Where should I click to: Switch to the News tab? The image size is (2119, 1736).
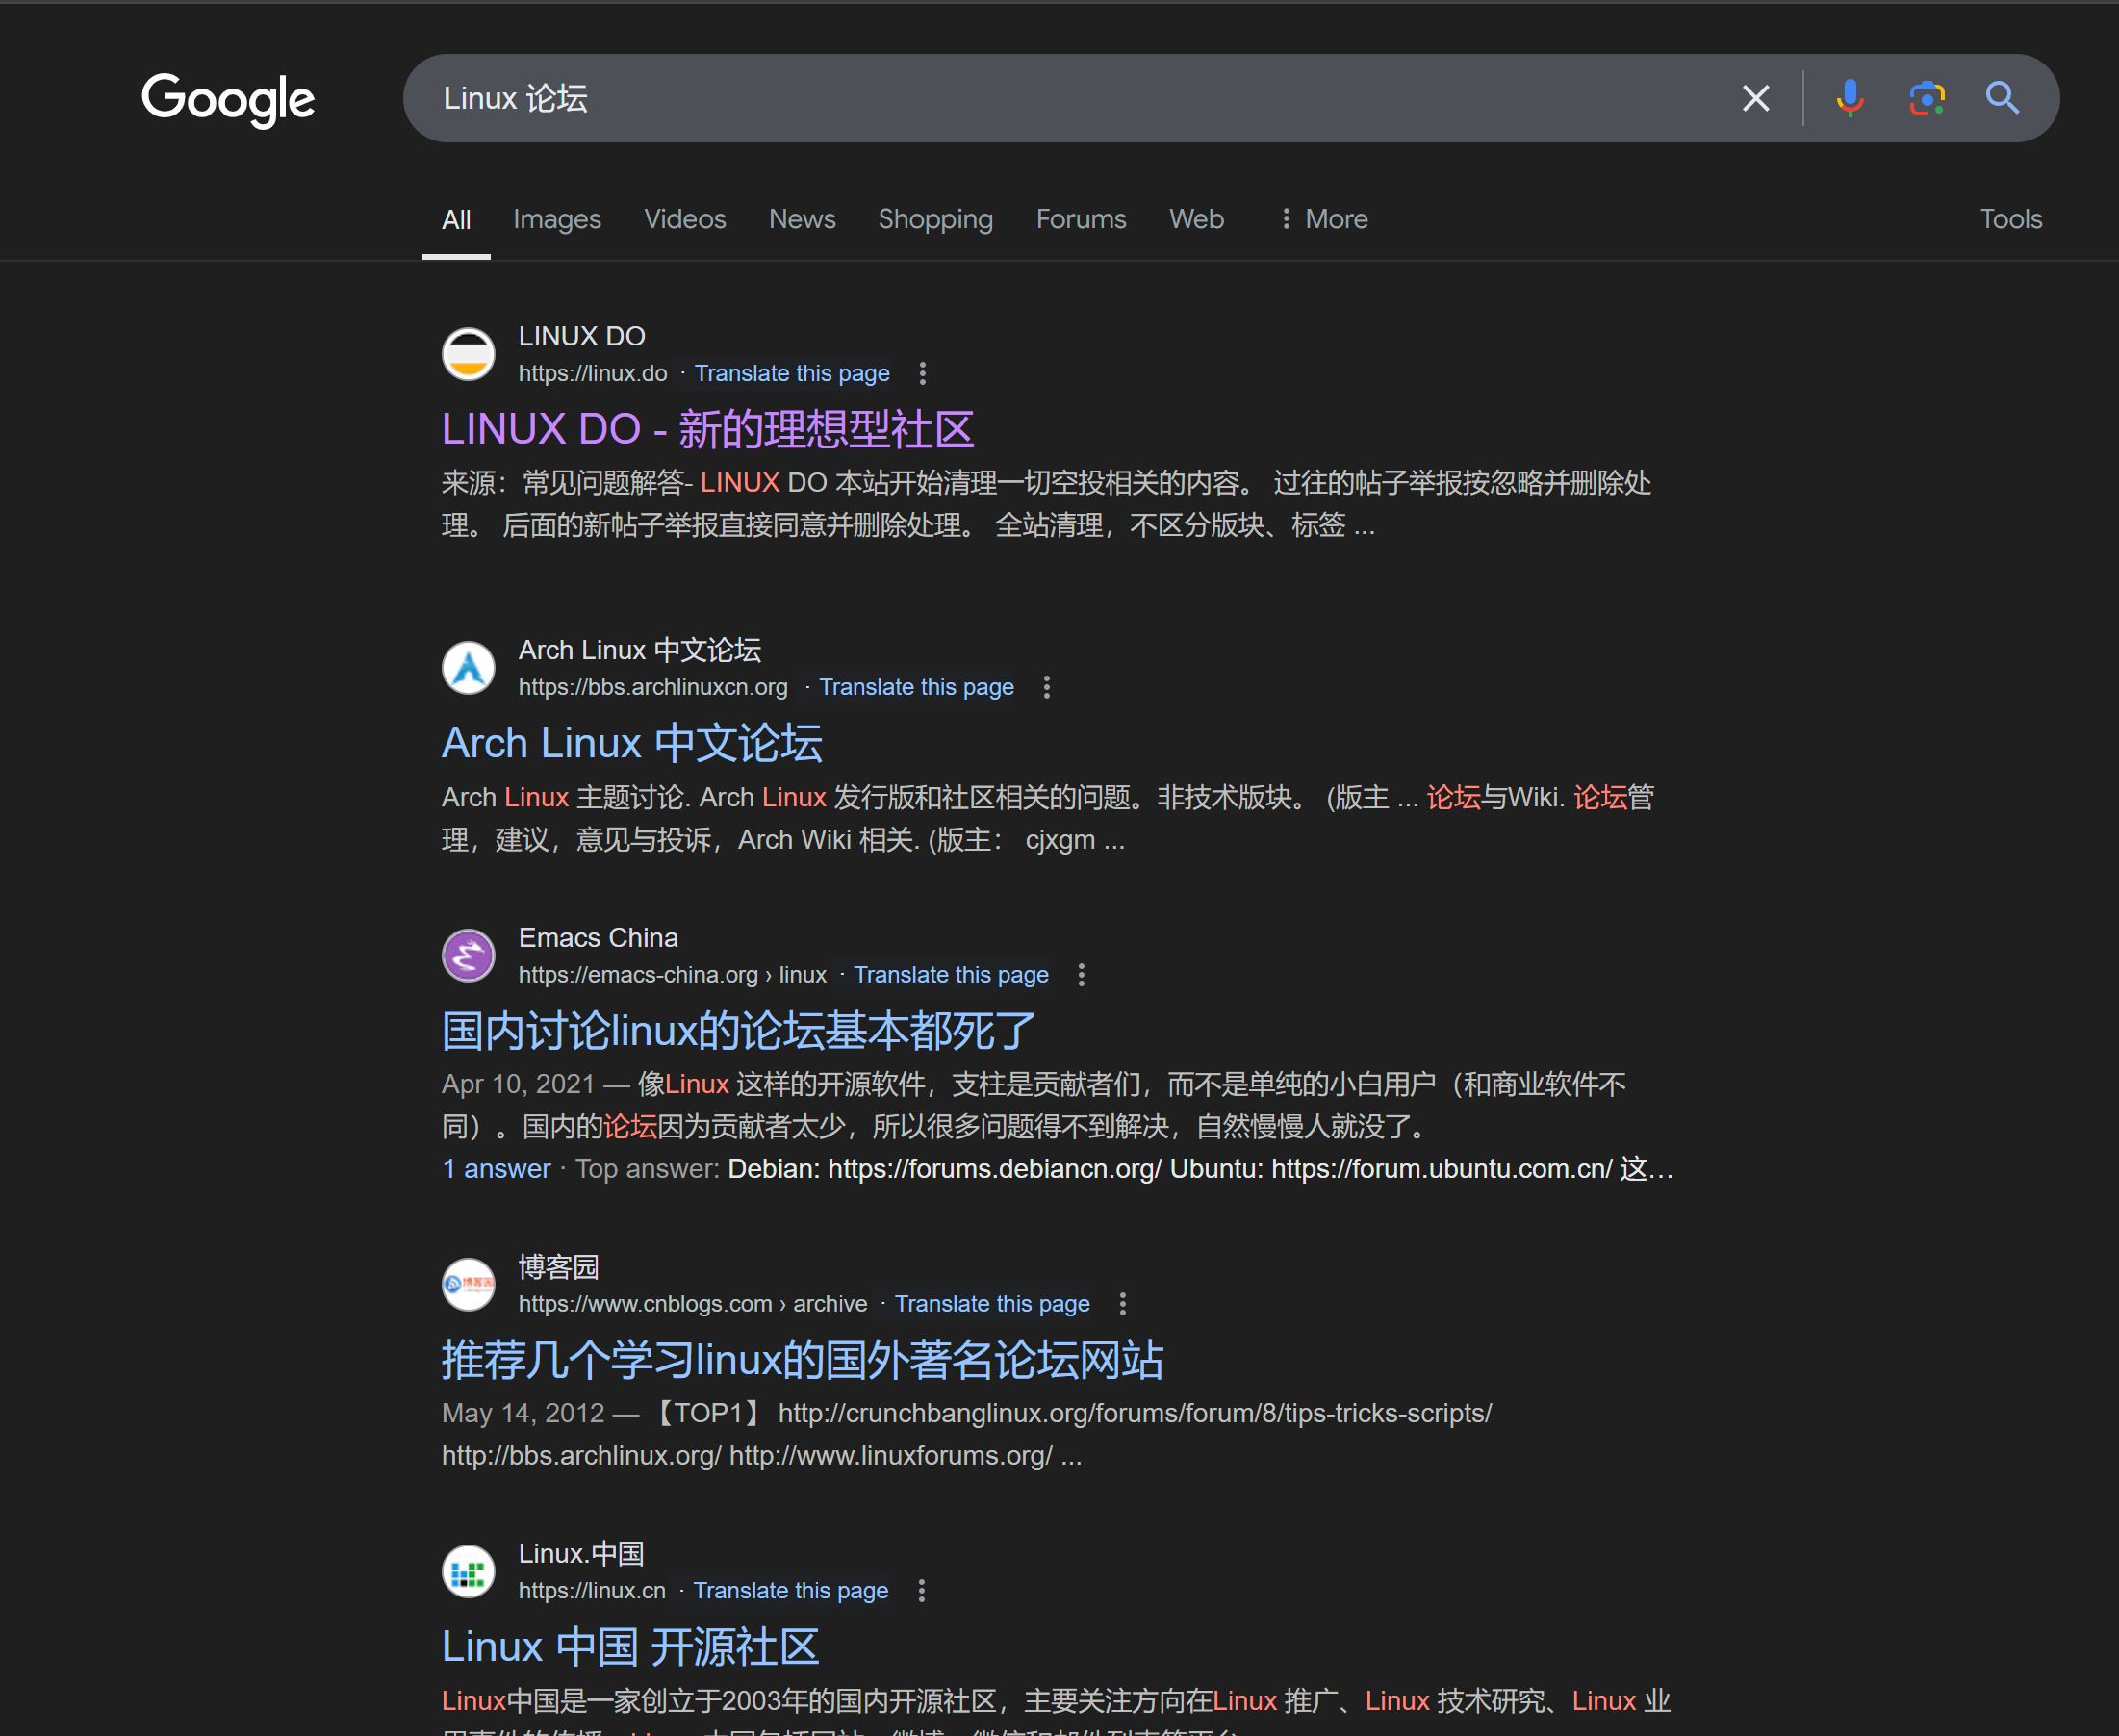coord(802,219)
